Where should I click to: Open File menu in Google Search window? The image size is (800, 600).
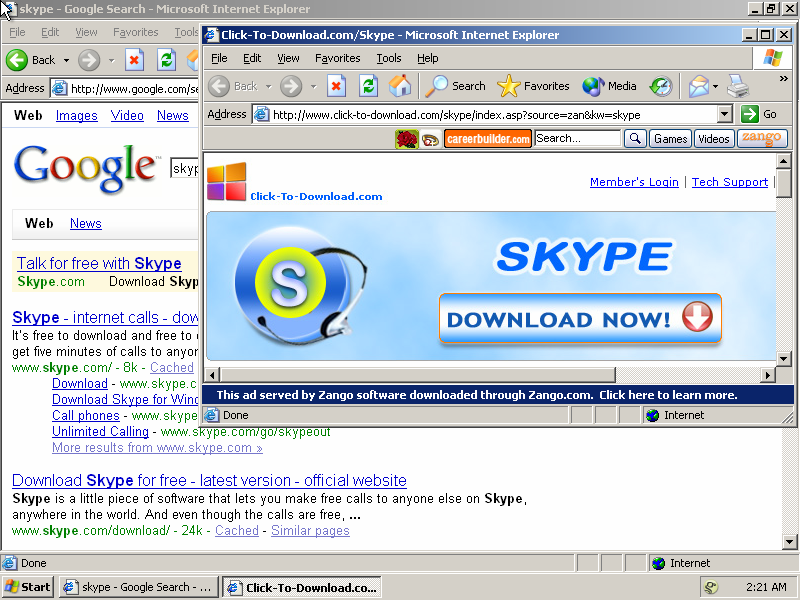pyautogui.click(x=17, y=32)
